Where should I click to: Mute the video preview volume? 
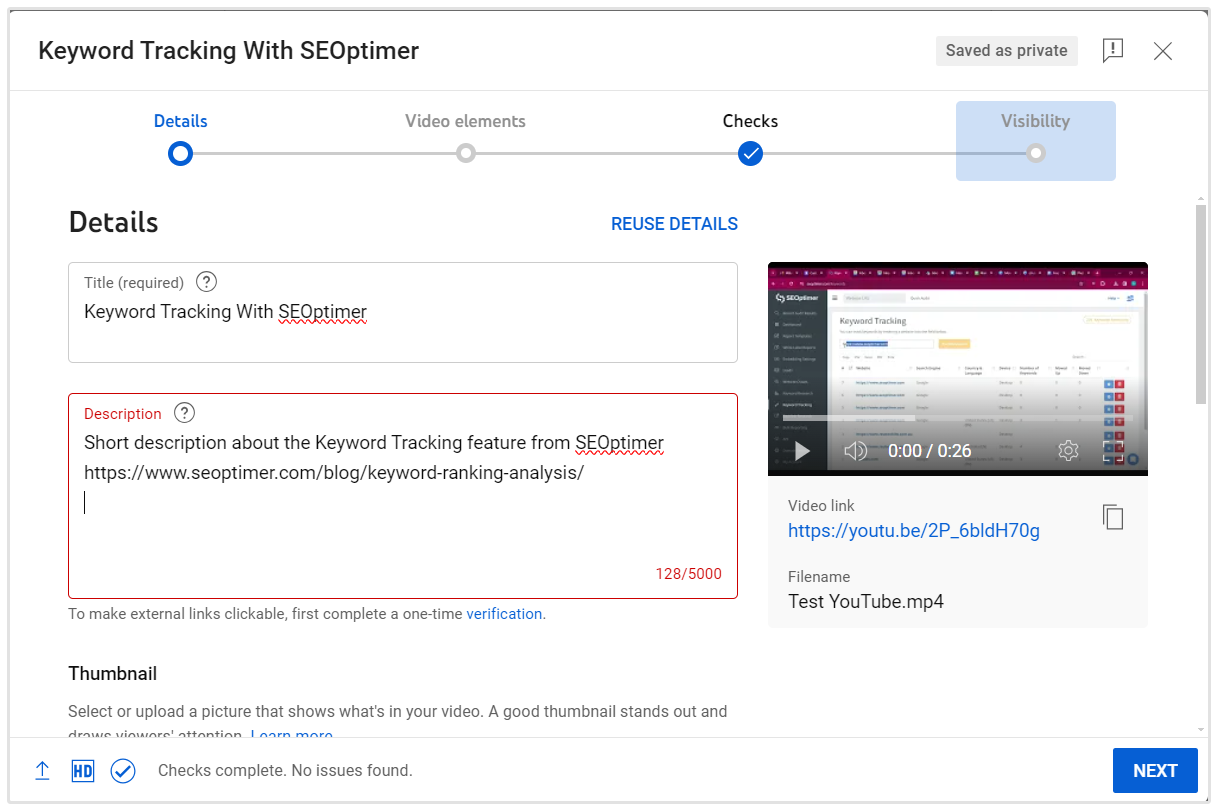point(855,451)
